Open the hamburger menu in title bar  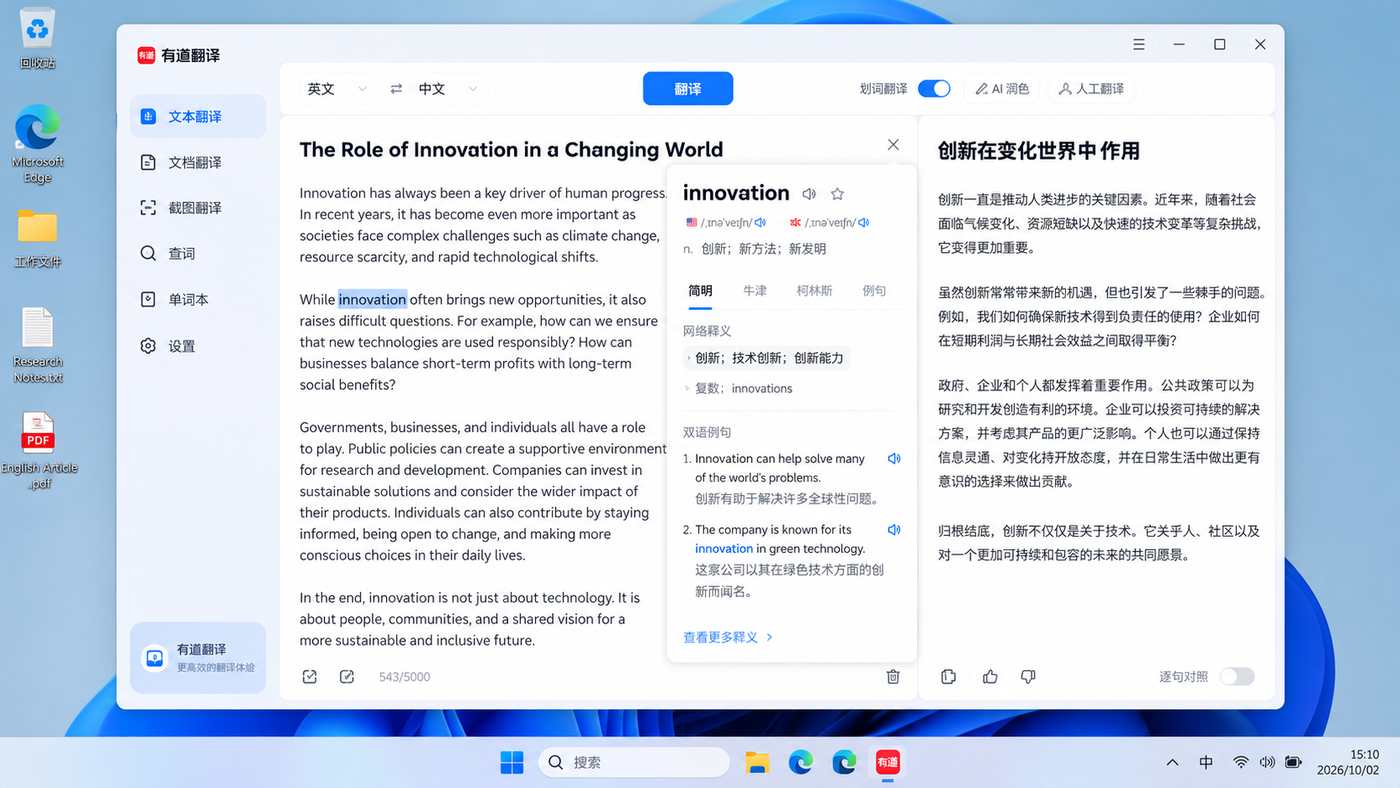click(x=1139, y=45)
